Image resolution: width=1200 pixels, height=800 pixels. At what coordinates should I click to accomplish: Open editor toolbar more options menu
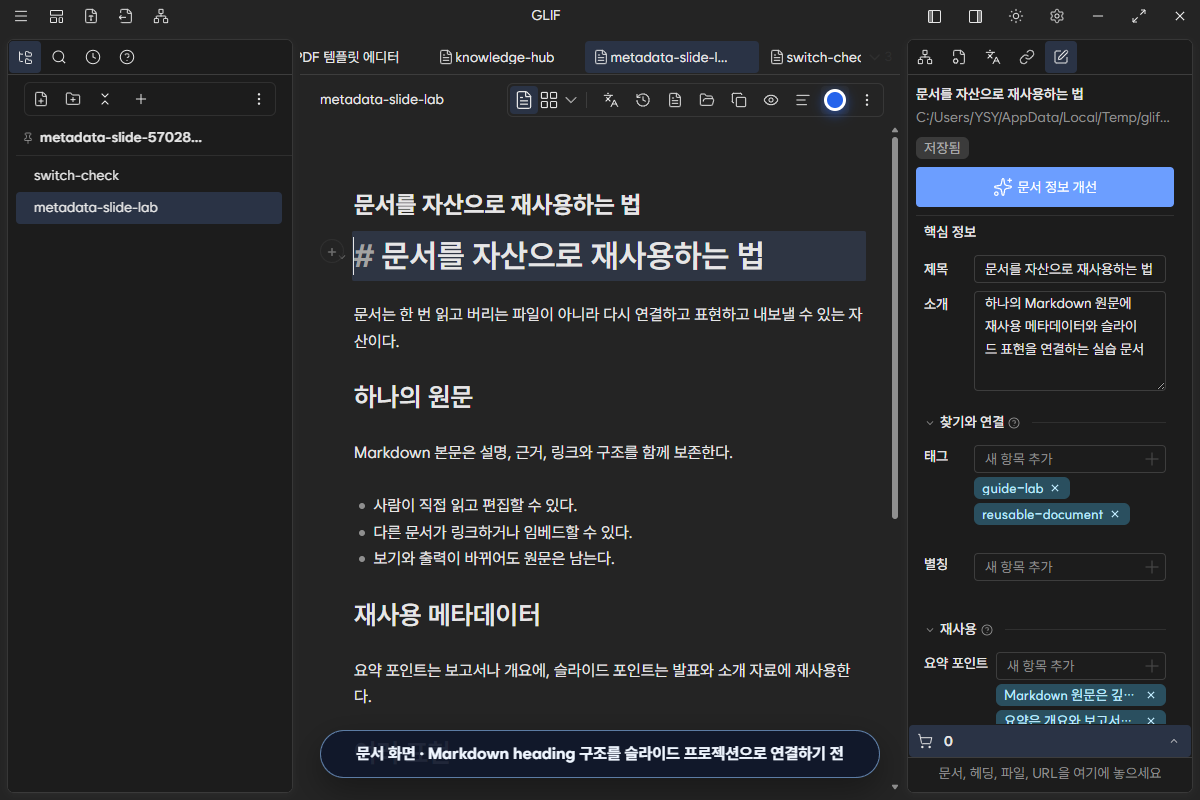point(867,100)
